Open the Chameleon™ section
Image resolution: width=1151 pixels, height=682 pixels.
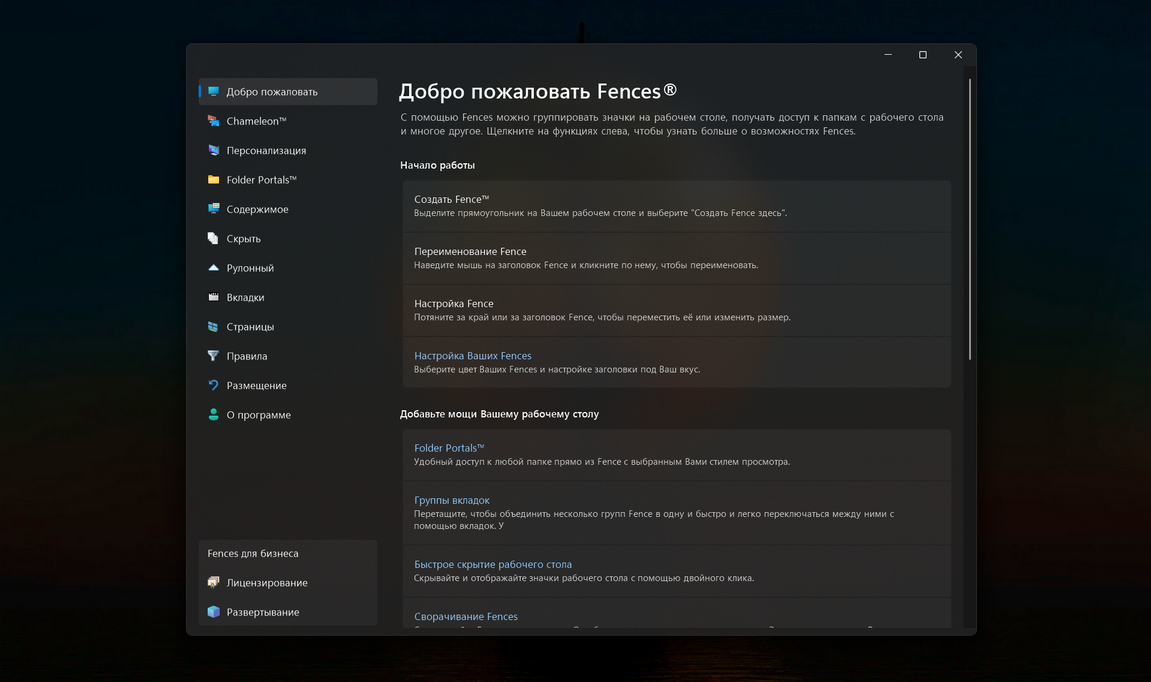(288, 121)
